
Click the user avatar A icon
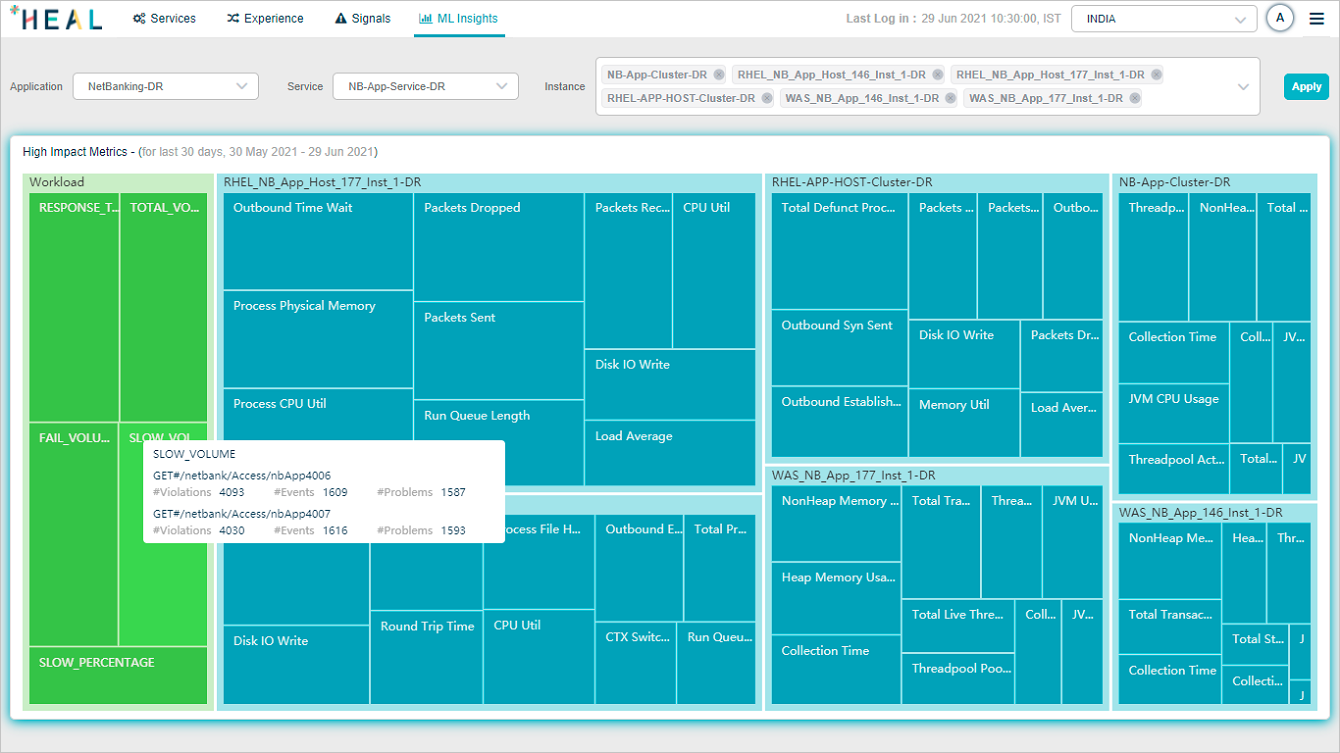point(1279,18)
